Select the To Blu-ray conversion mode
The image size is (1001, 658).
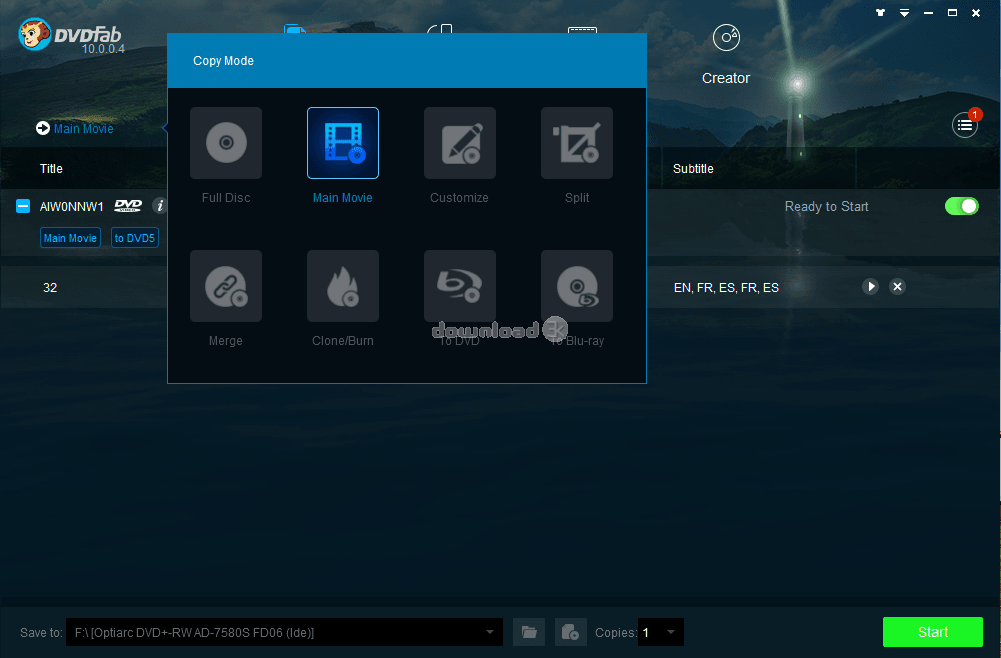pyautogui.click(x=576, y=286)
